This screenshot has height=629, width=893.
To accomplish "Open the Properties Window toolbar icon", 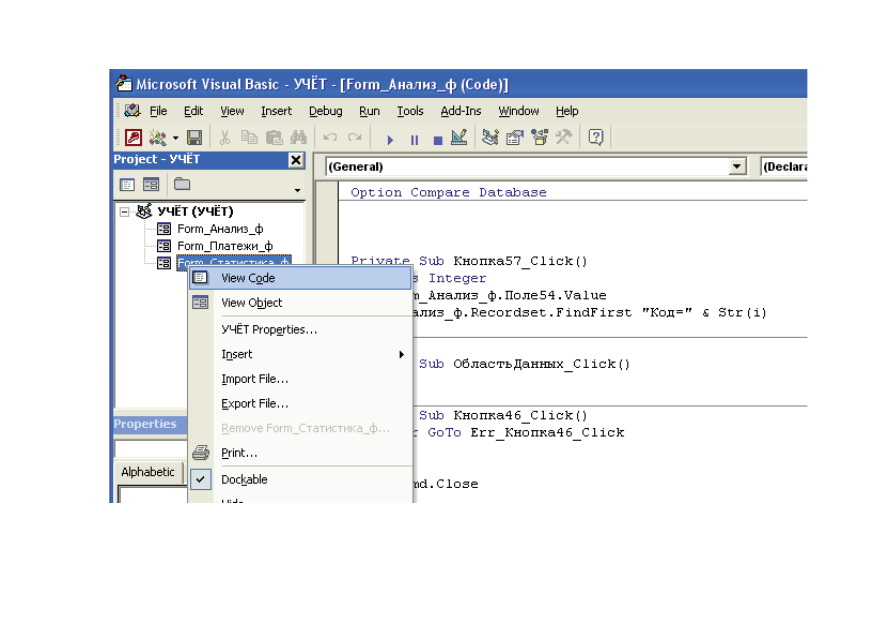I will coord(514,137).
